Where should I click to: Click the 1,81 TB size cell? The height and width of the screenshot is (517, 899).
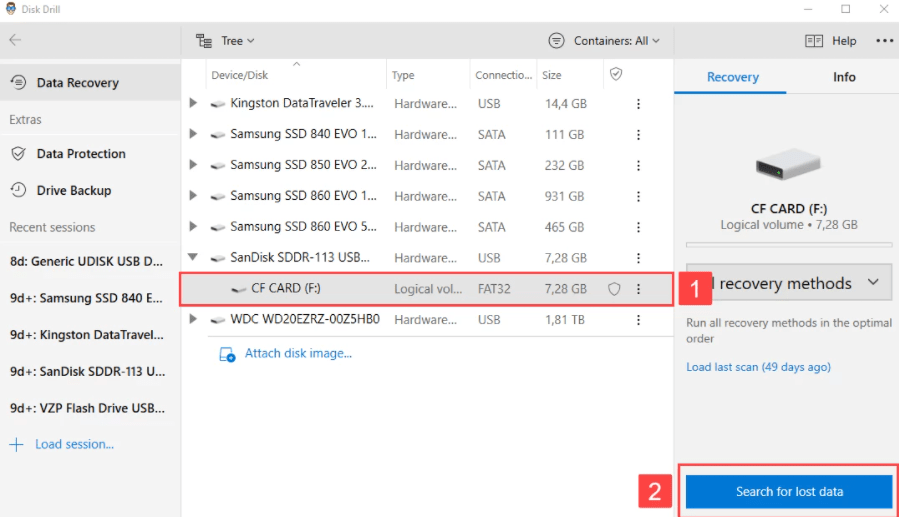click(x=564, y=320)
